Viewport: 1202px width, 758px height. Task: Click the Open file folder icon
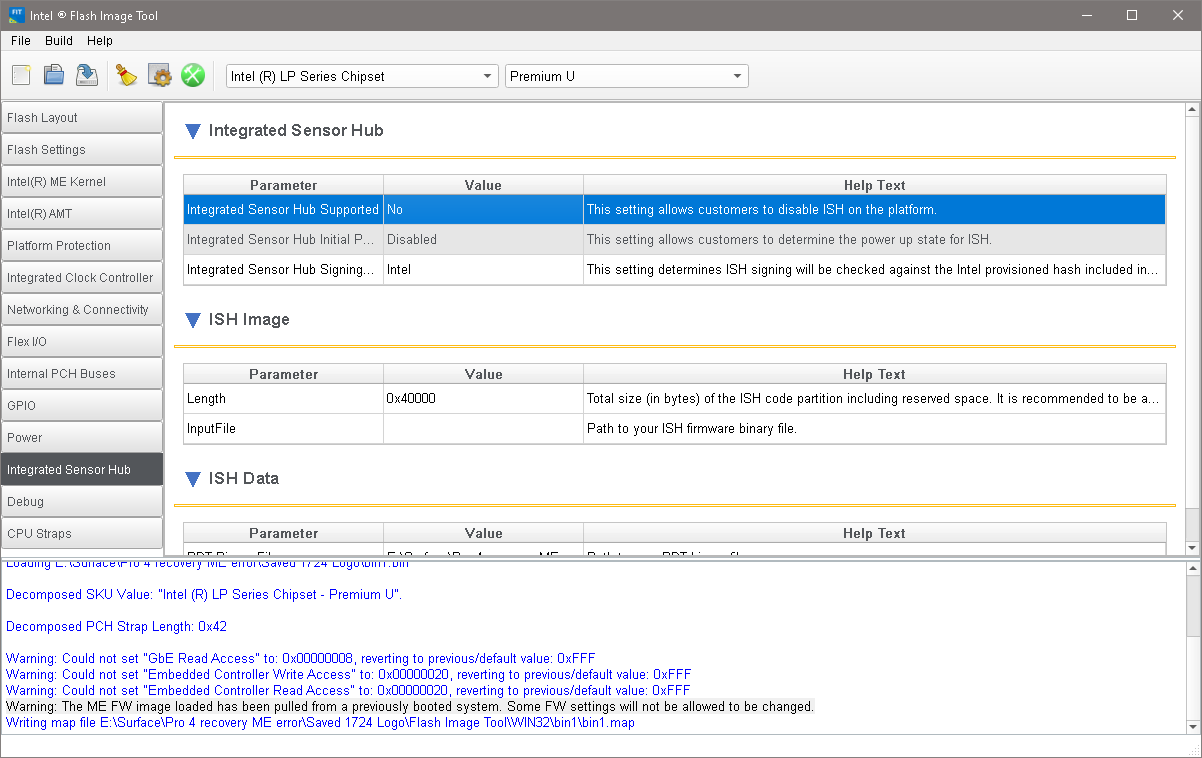coord(54,75)
